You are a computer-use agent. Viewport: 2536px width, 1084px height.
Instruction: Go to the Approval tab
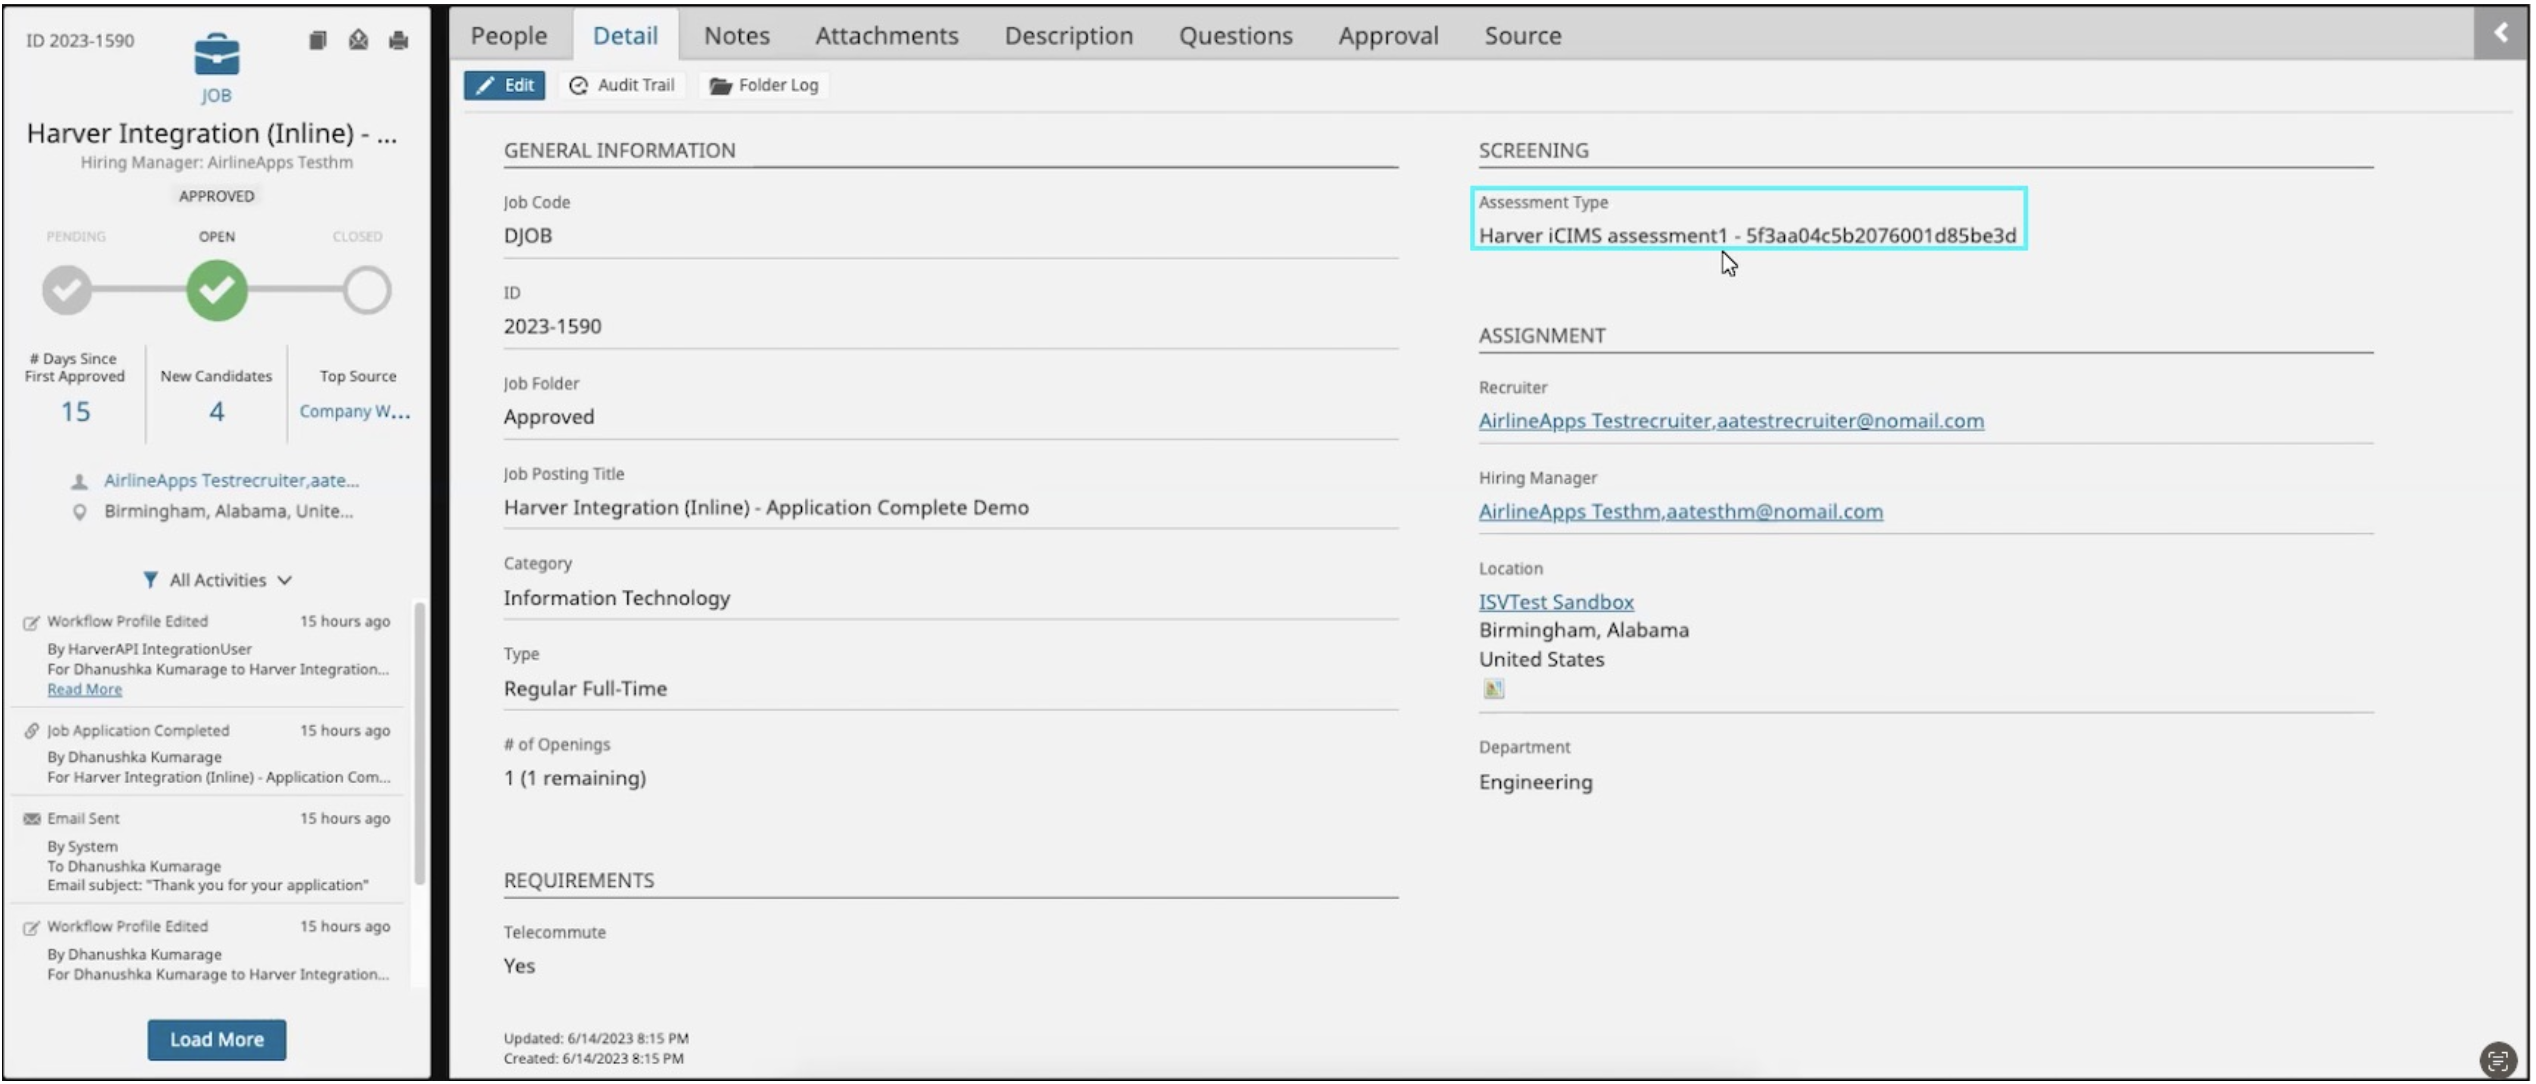(1388, 35)
